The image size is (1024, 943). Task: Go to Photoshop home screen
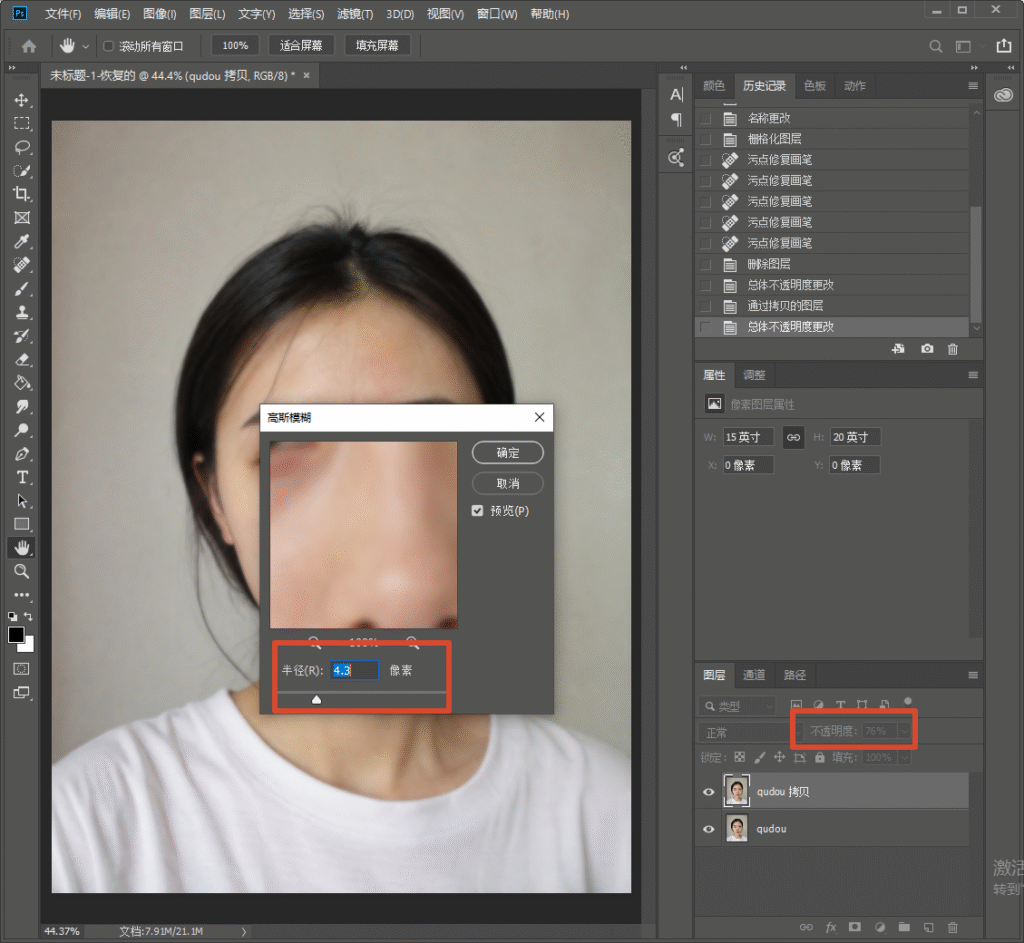tap(29, 46)
